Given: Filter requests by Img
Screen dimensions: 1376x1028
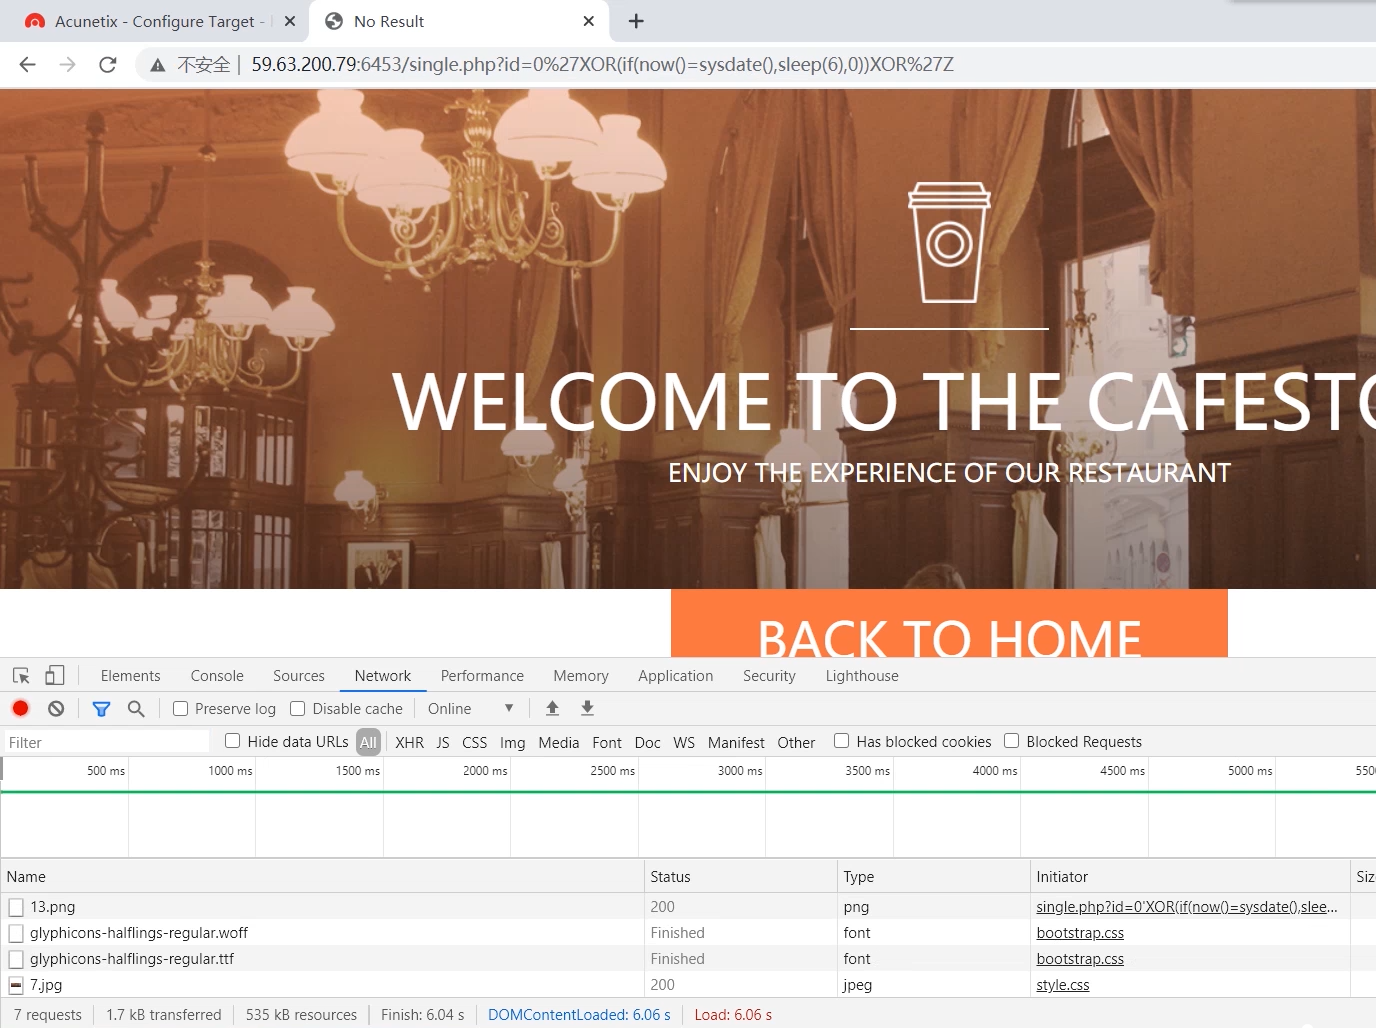Looking at the screenshot, I should pyautogui.click(x=513, y=742).
